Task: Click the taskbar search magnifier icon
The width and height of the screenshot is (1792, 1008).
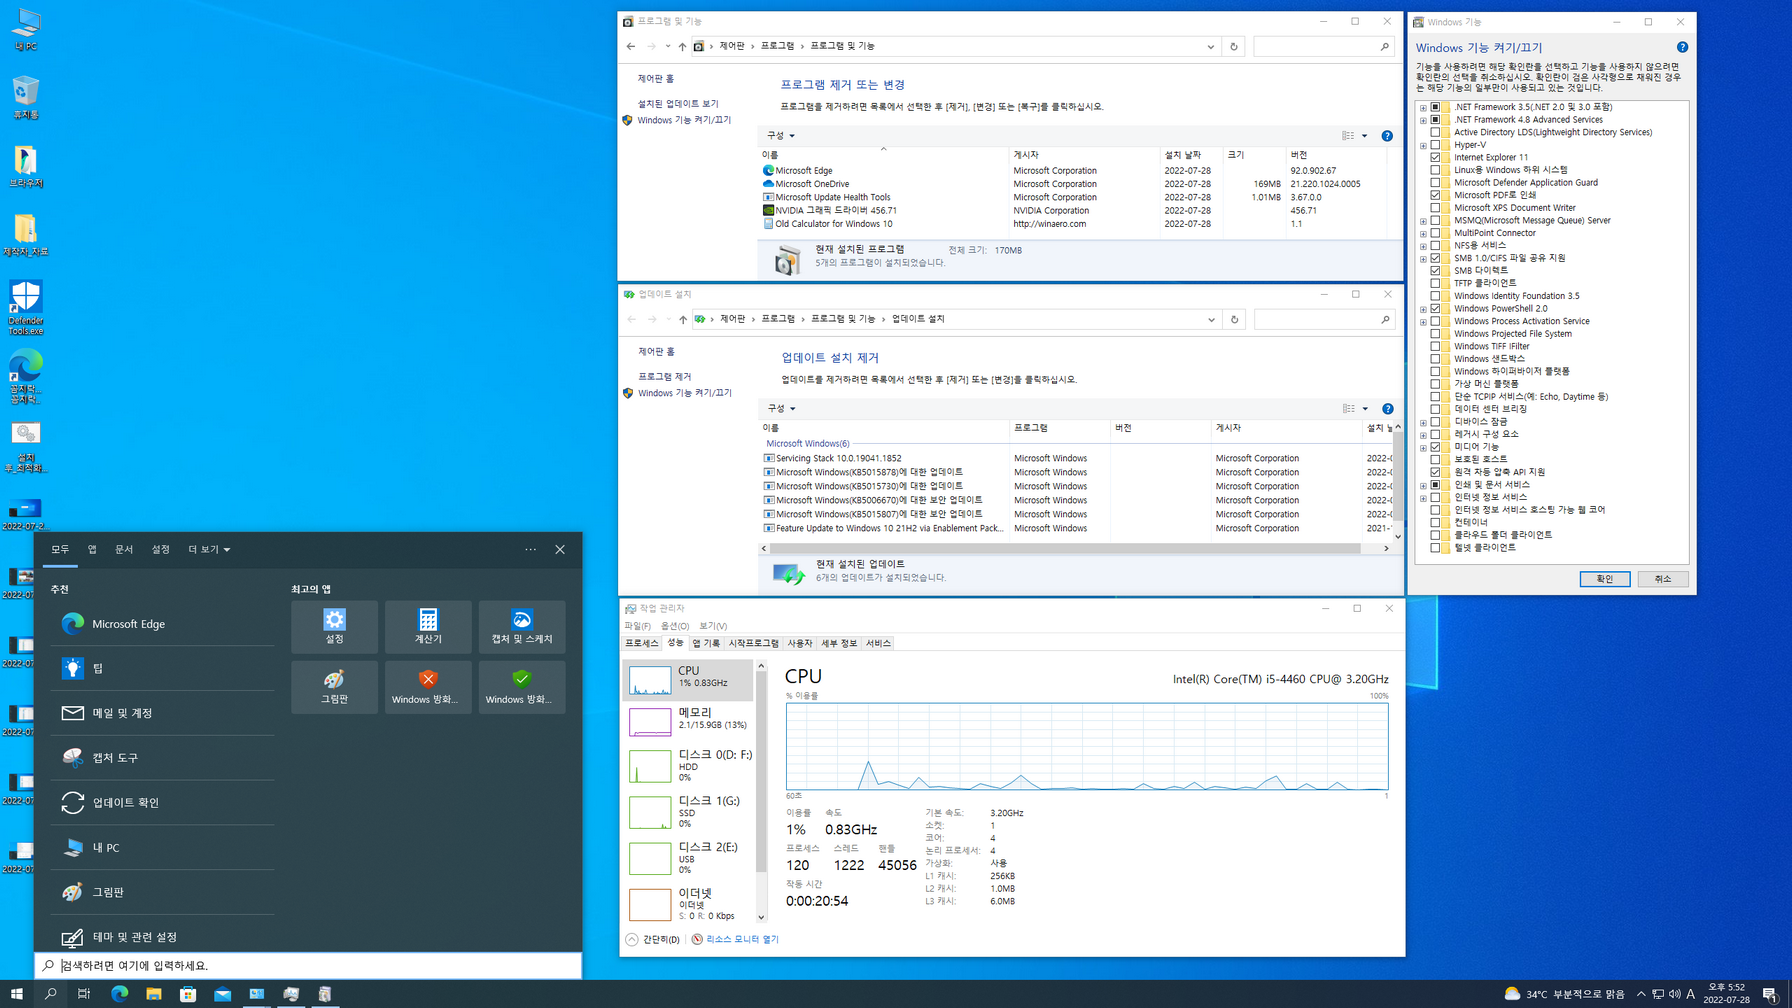Action: click(50, 994)
